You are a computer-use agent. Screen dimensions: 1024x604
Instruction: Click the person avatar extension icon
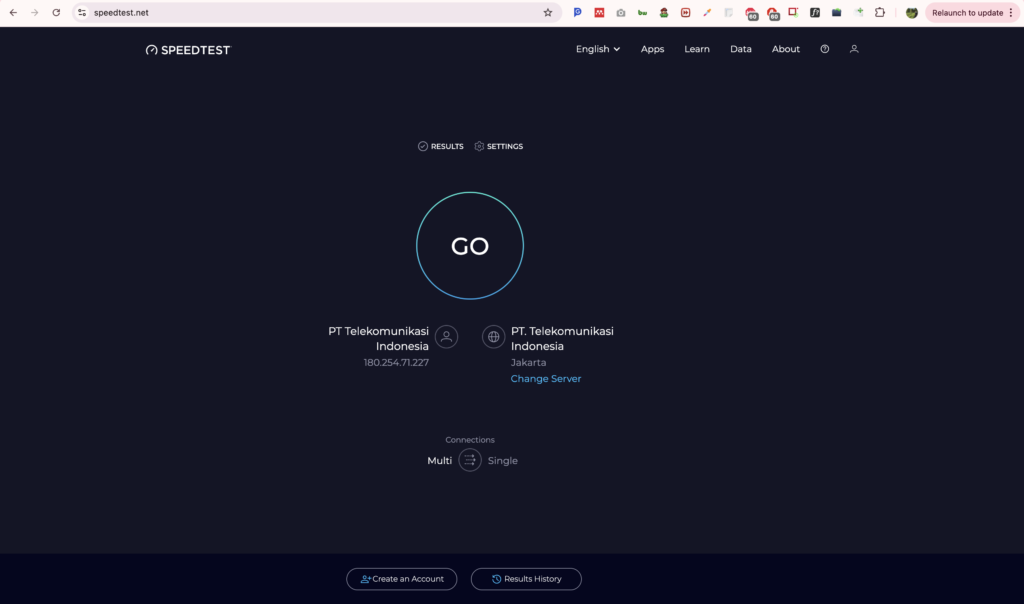point(664,12)
